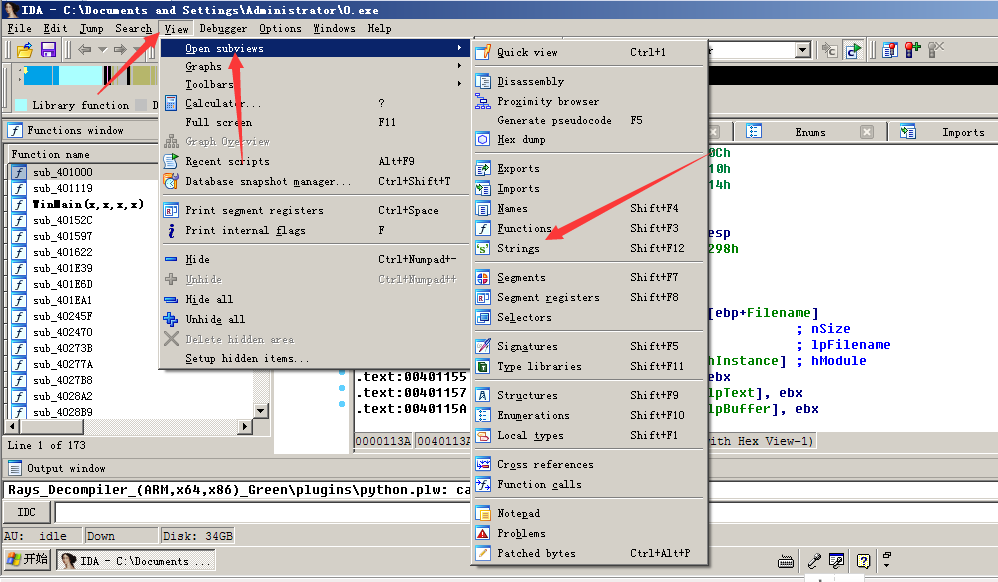Select Setup hidden items entry

pos(315,358)
